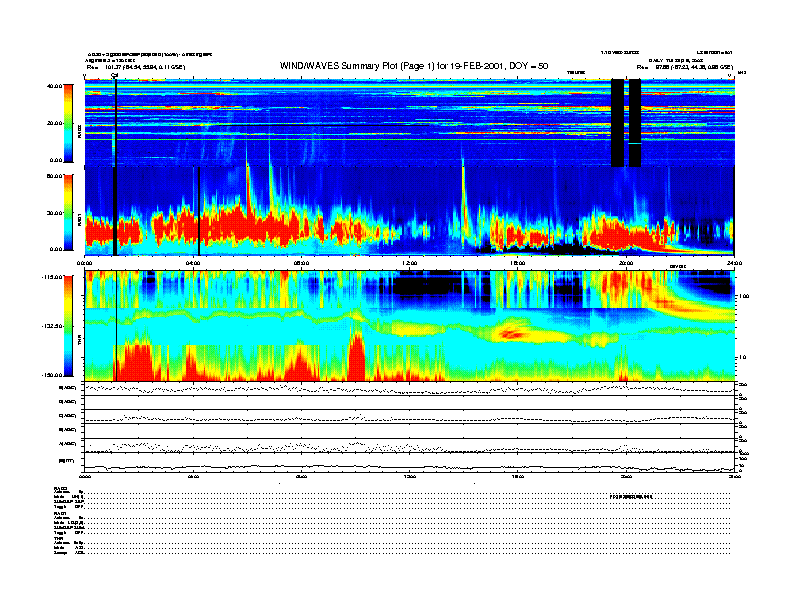Click the 12:00 tick on the bottom time axis

click(x=410, y=476)
